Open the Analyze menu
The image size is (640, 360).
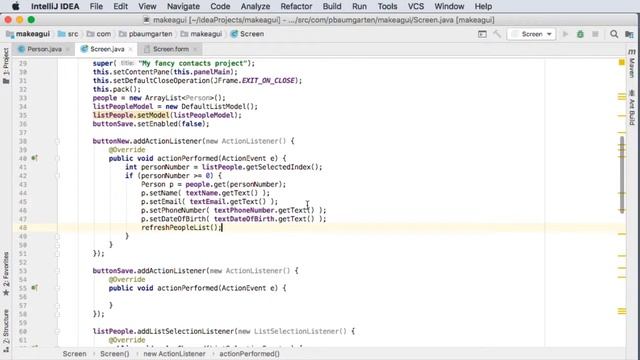point(255,7)
